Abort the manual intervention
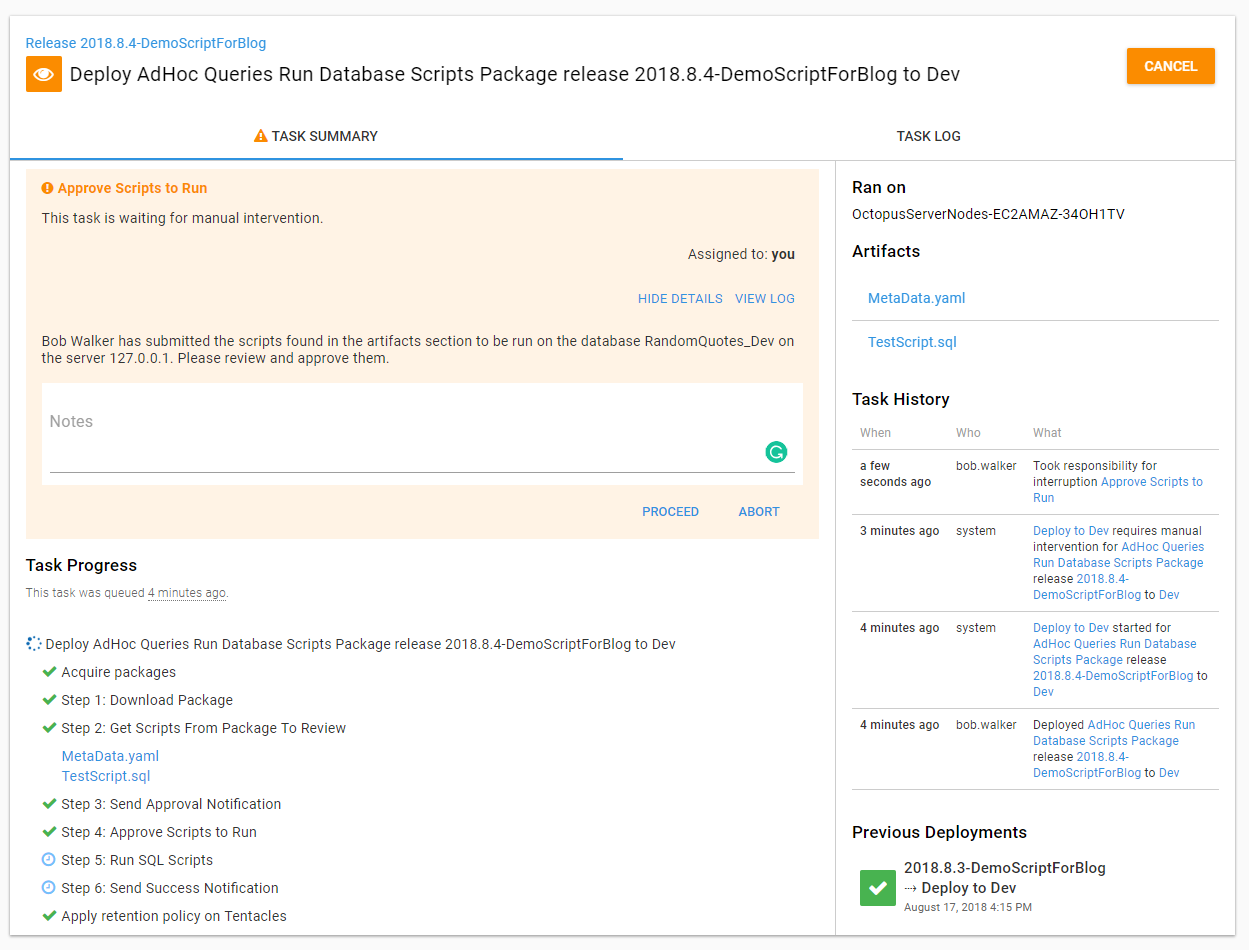1249x950 pixels. click(x=758, y=512)
